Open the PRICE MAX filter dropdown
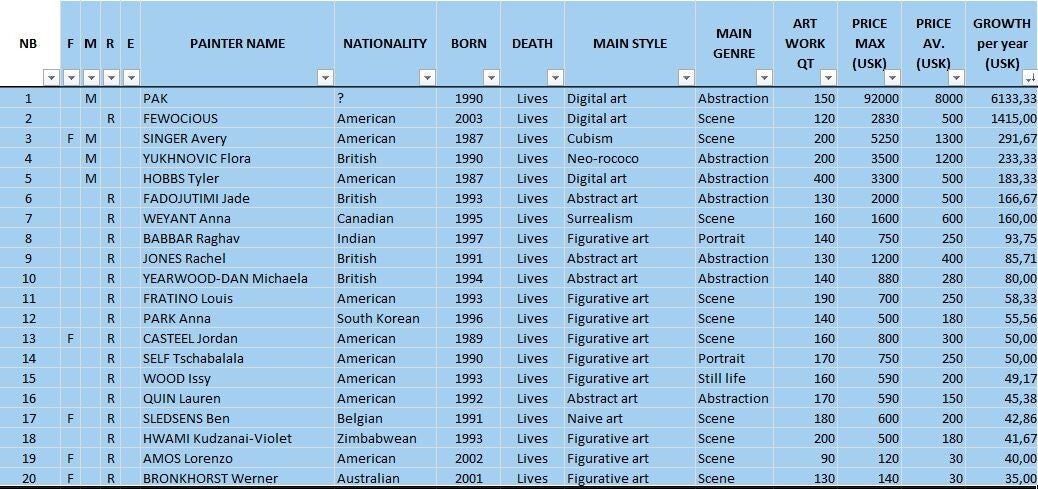 pyautogui.click(x=892, y=78)
